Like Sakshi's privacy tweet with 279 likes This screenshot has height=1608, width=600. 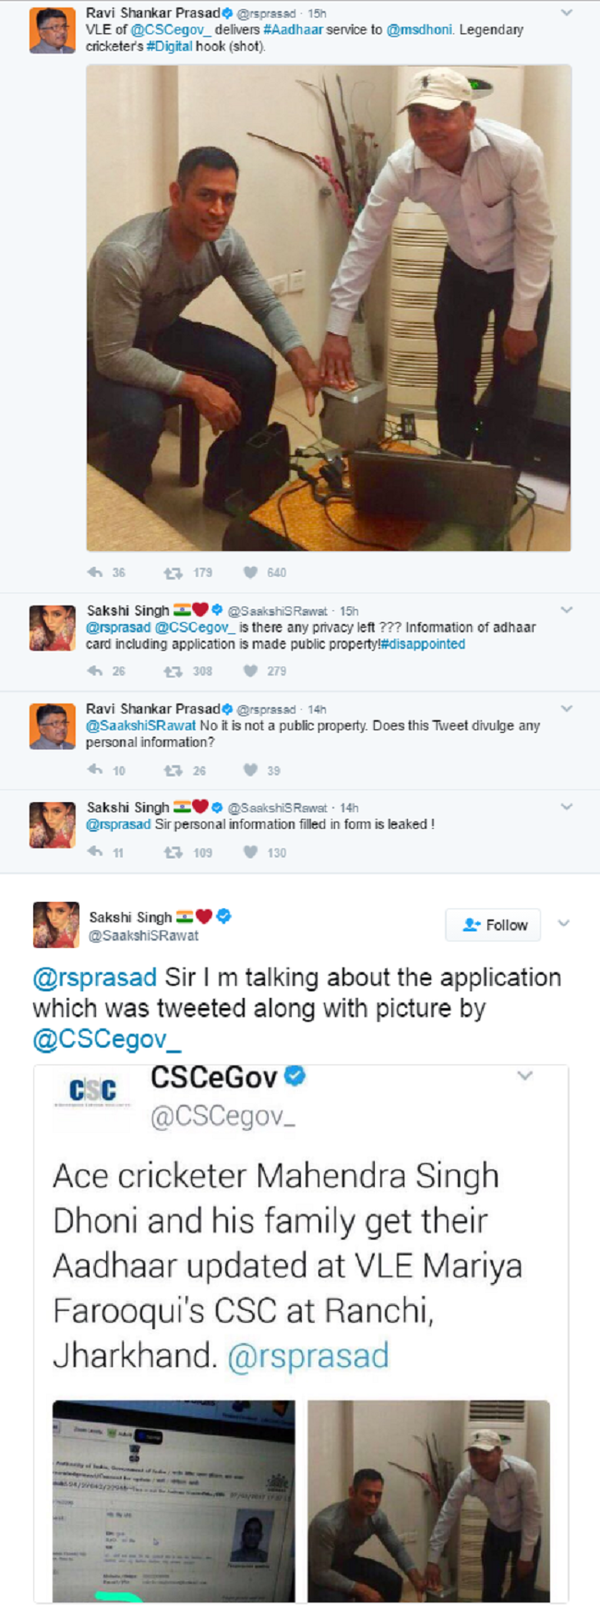pyautogui.click(x=251, y=671)
